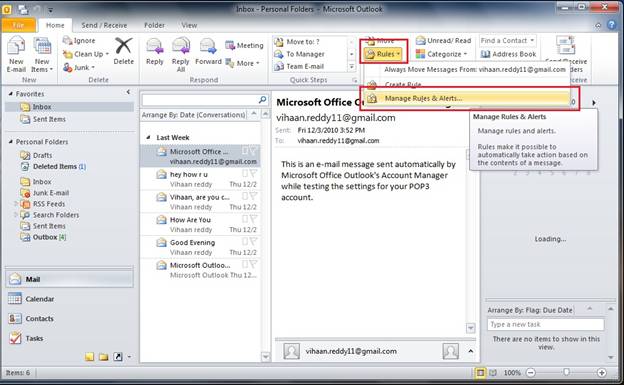Click 'Arrange By: Date (Conversations)' header
This screenshot has height=385, width=624.
194,115
